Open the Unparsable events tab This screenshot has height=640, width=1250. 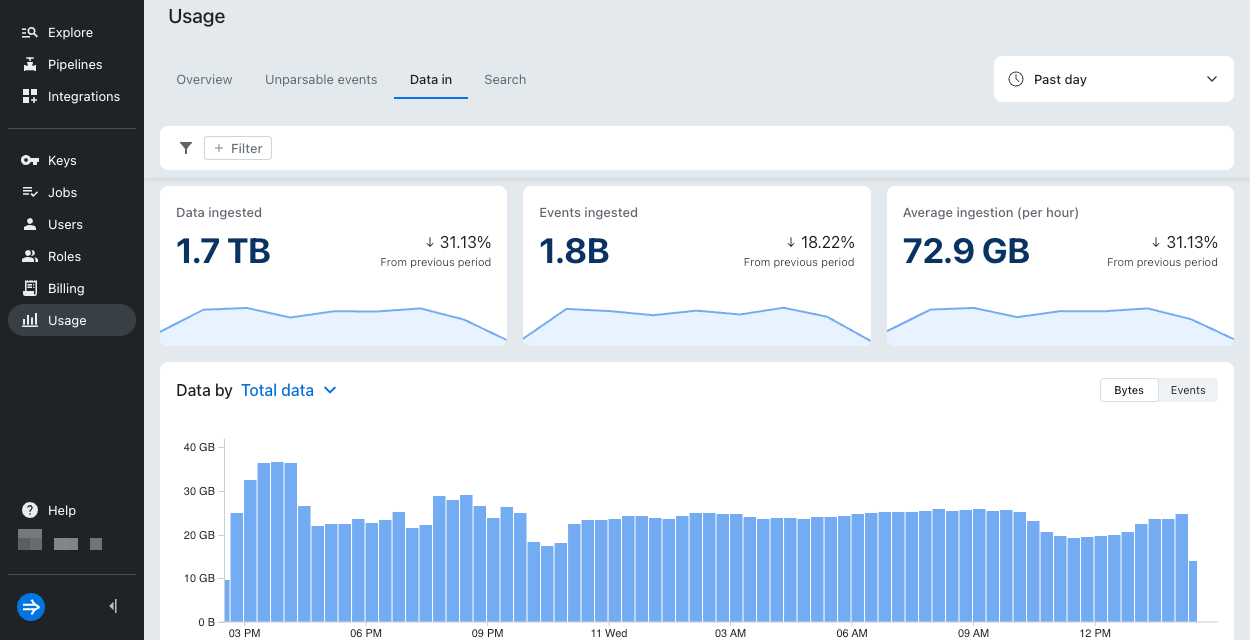[321, 79]
